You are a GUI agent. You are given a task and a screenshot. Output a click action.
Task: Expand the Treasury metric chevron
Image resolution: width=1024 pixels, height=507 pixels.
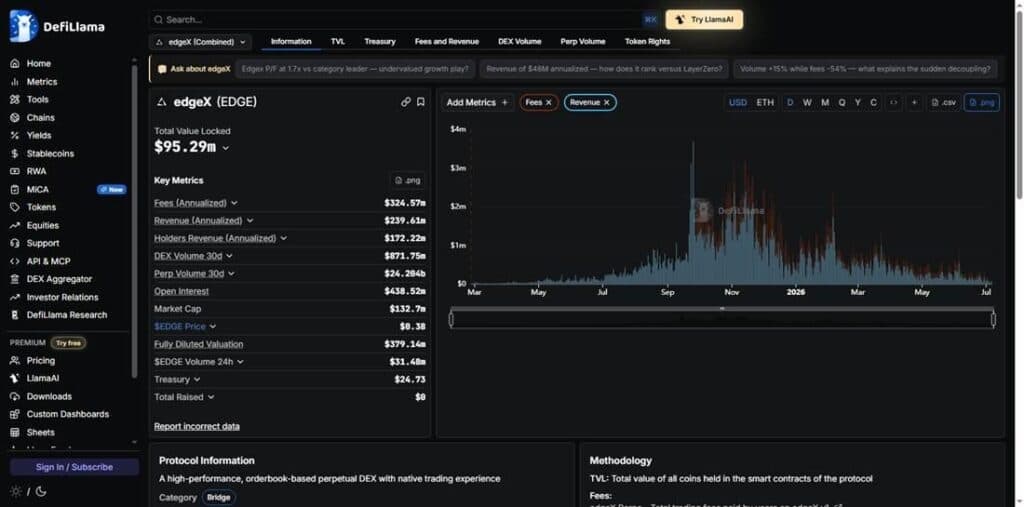[x=197, y=380]
